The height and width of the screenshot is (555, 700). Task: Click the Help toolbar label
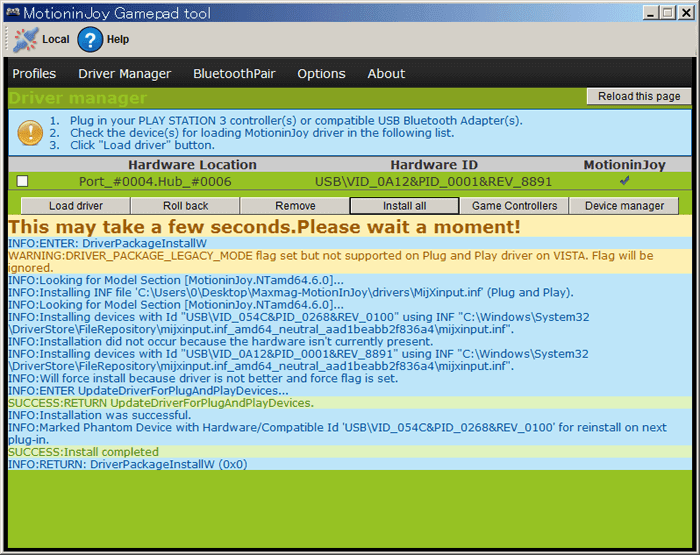coord(118,39)
